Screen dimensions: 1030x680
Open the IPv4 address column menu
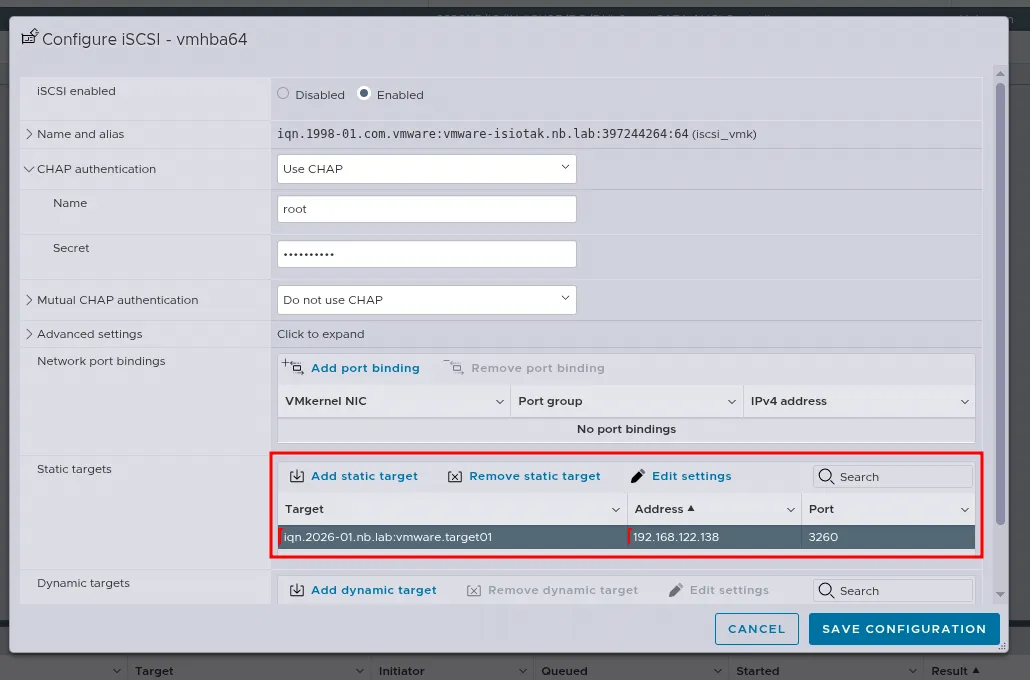click(x=965, y=401)
